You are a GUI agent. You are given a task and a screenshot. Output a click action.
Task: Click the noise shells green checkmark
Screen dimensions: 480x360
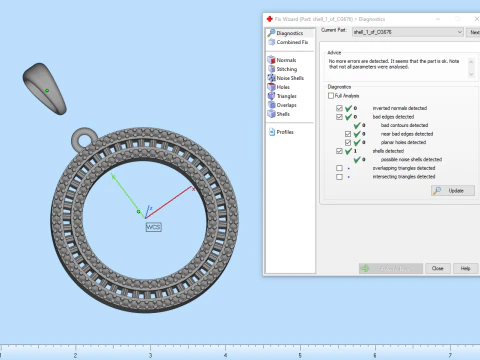pyautogui.click(x=357, y=160)
